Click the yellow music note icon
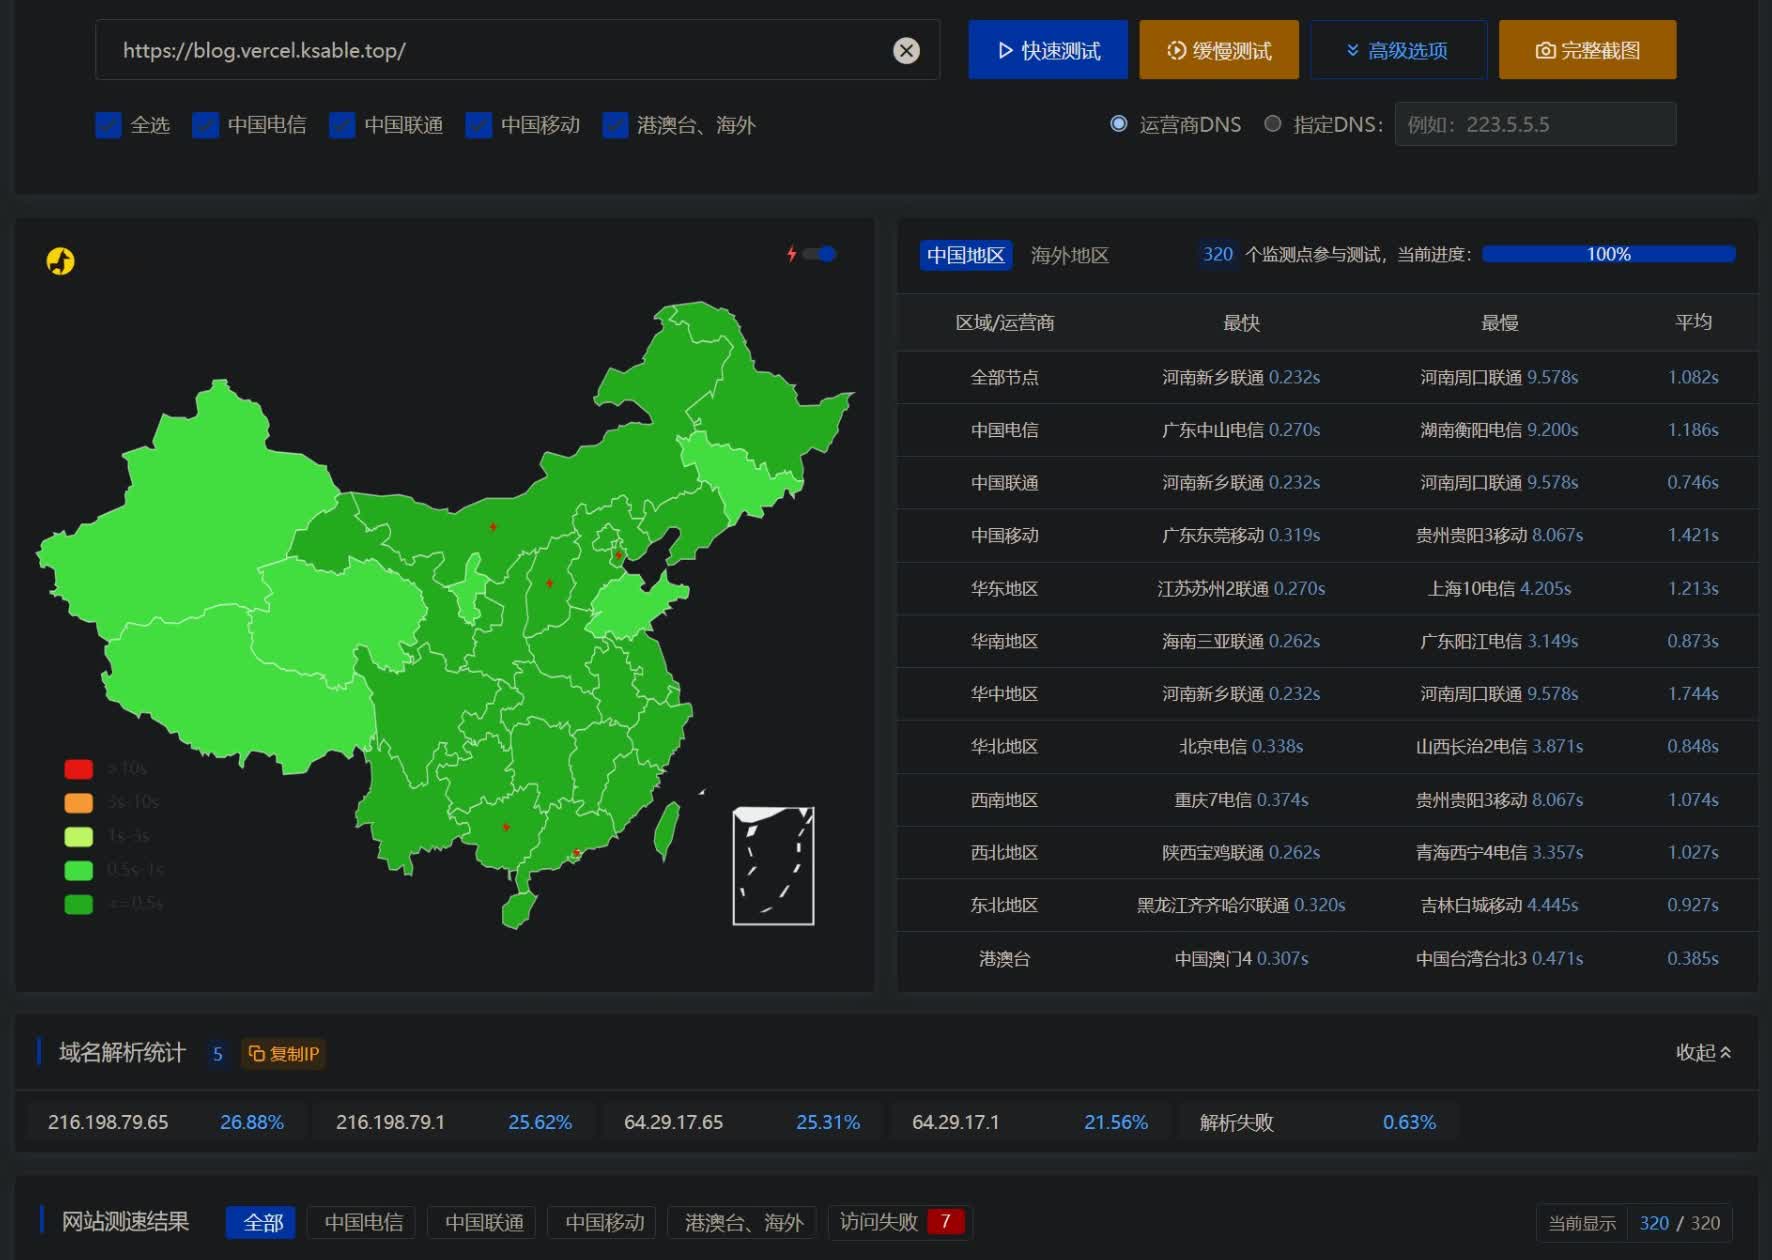The width and height of the screenshot is (1772, 1260). pos(60,261)
